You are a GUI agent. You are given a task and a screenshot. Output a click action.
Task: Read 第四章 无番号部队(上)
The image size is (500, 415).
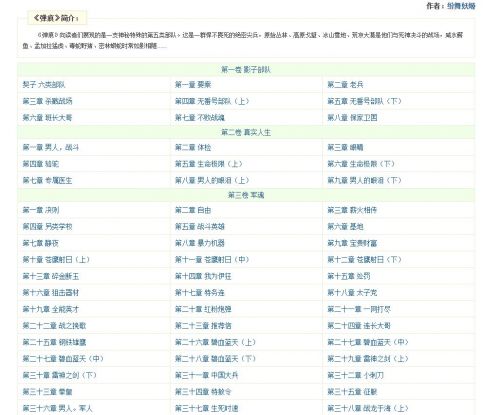(x=212, y=101)
